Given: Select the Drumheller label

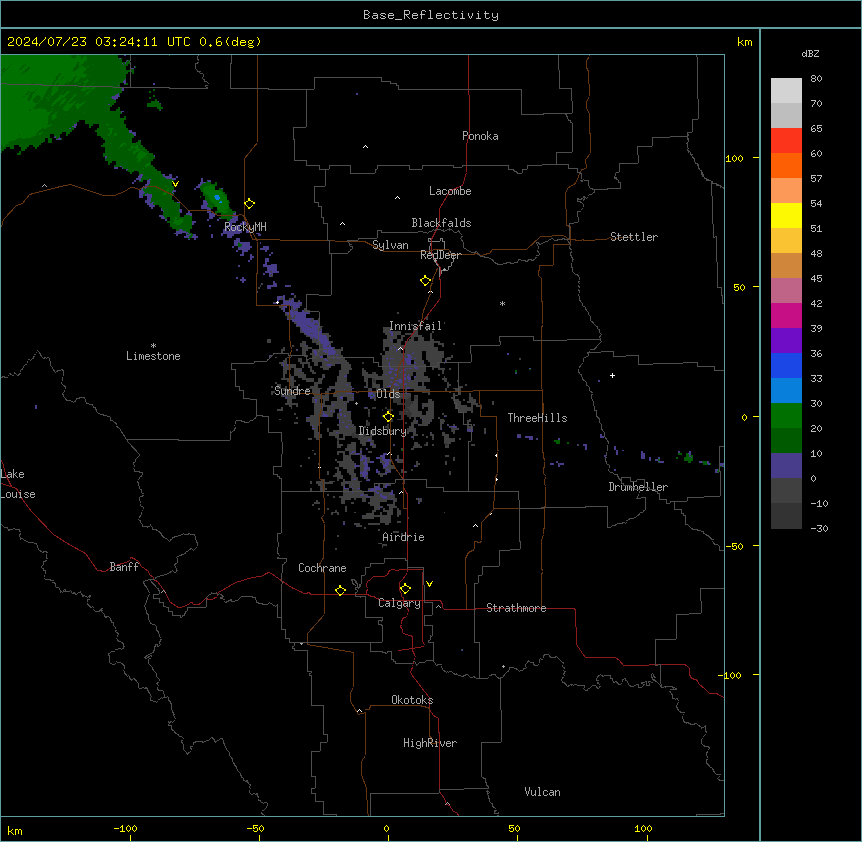Looking at the screenshot, I should coord(638,487).
